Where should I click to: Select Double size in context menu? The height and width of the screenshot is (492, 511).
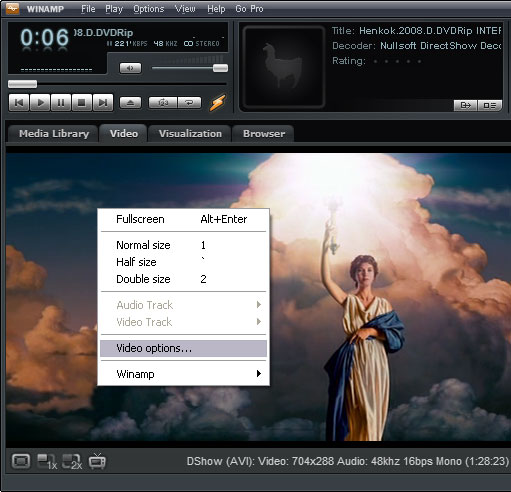[x=183, y=279]
